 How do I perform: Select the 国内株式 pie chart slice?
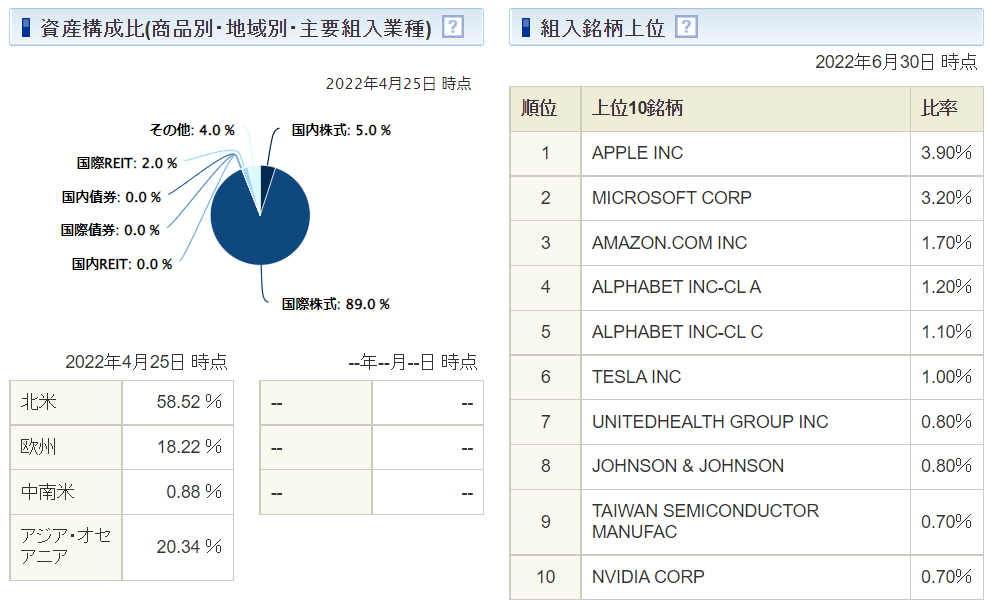tap(266, 180)
